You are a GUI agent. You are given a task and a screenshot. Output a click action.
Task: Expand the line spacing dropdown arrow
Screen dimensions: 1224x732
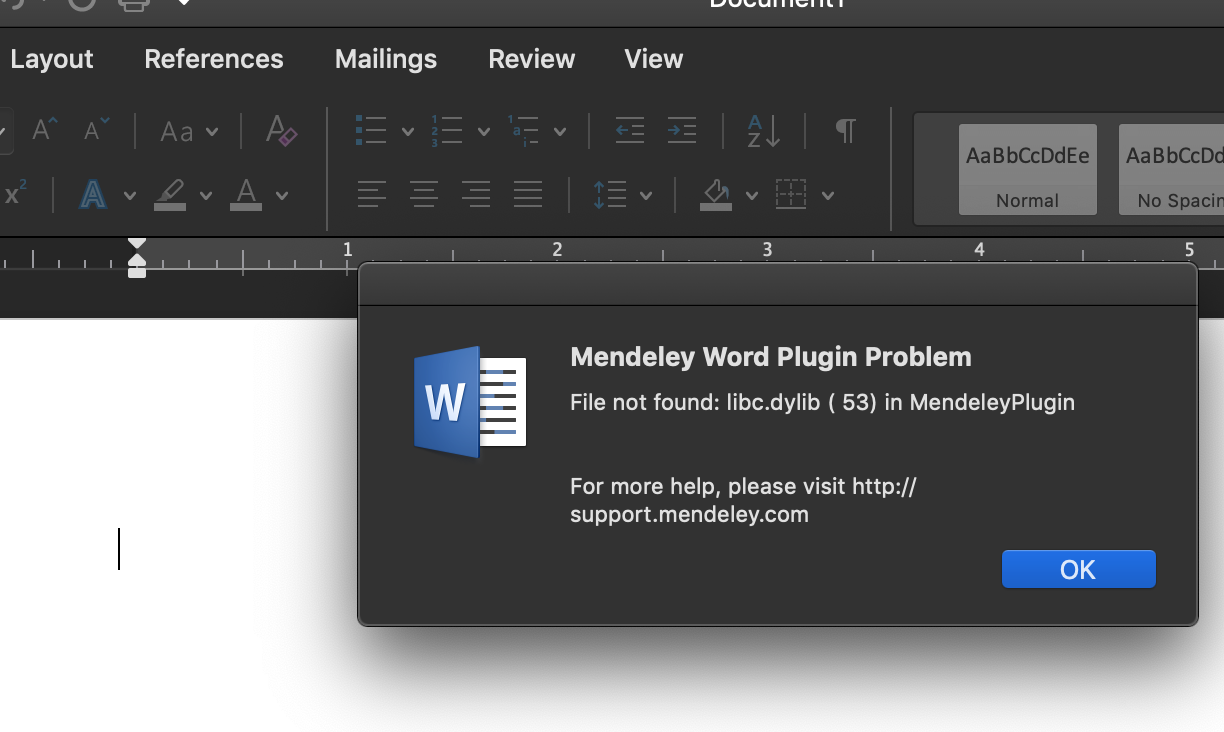point(646,195)
